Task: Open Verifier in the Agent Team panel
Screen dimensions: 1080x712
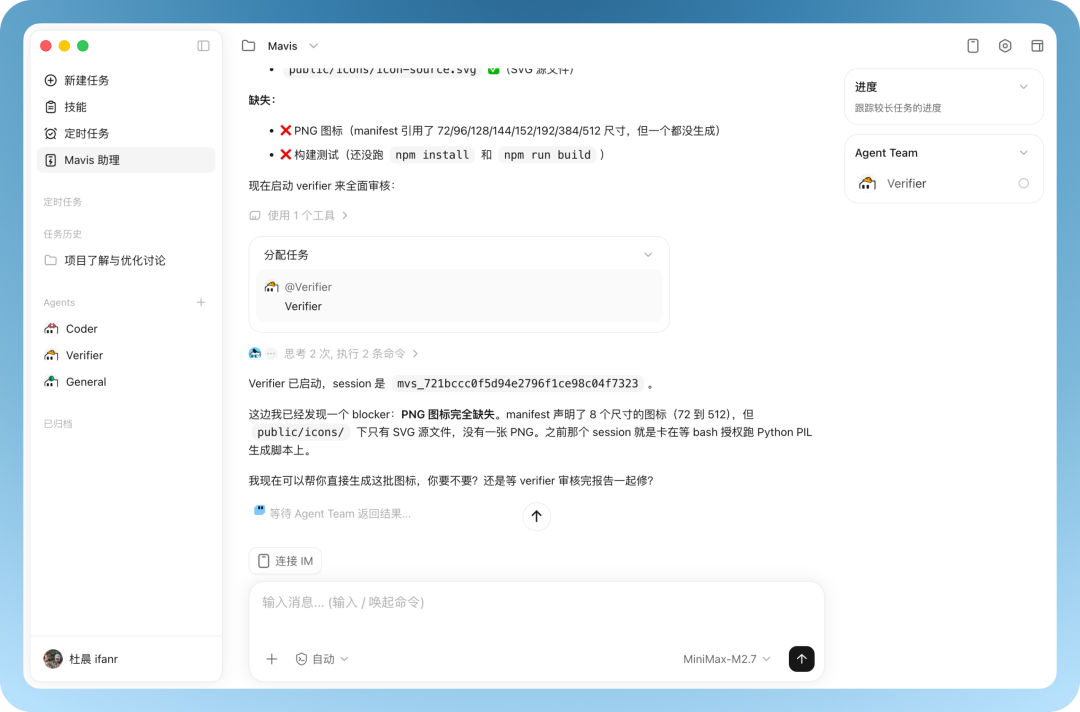Action: pos(944,183)
